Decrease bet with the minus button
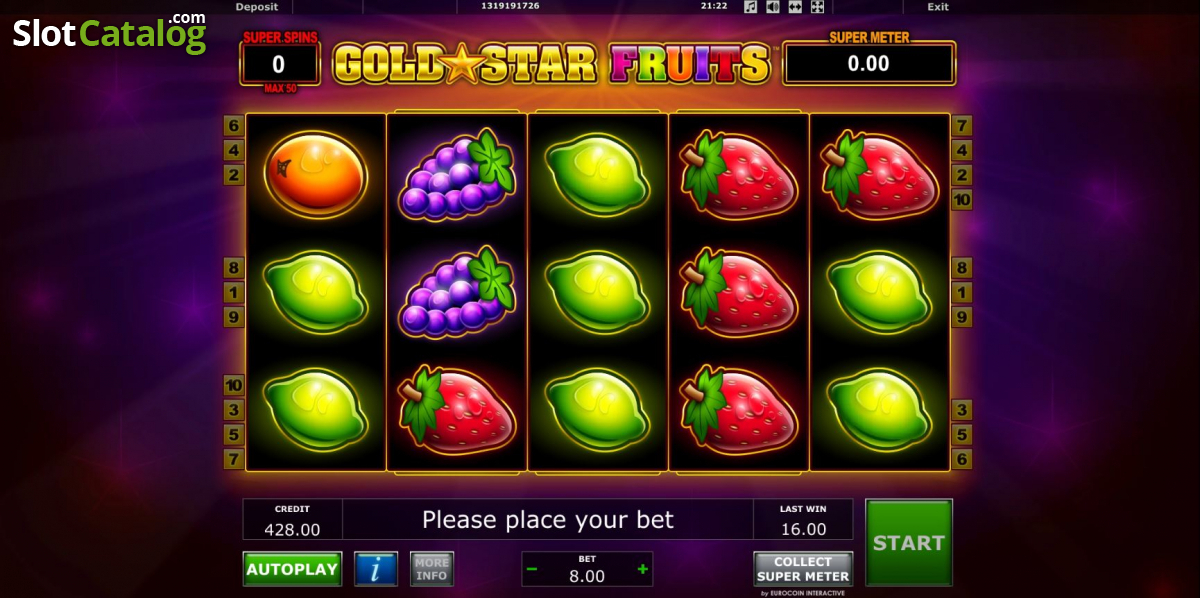Viewport: 1200px width, 598px height. [x=532, y=569]
